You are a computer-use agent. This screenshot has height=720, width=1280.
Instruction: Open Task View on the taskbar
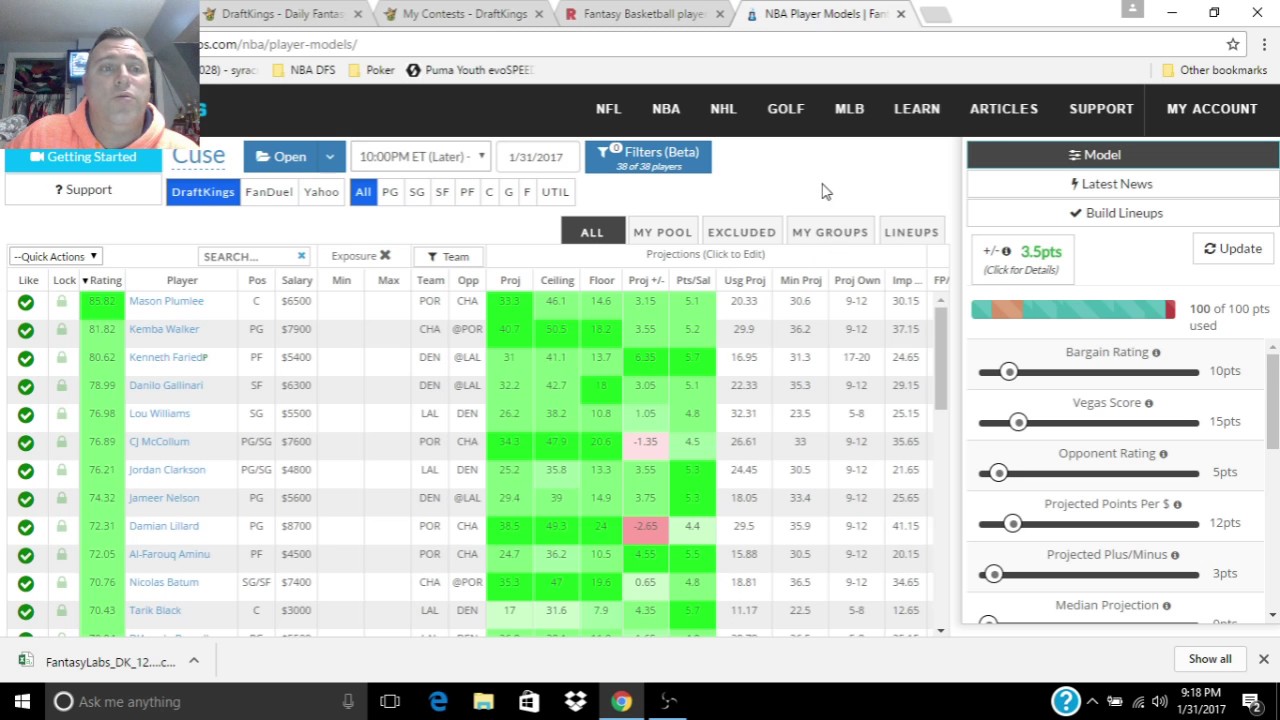(390, 702)
